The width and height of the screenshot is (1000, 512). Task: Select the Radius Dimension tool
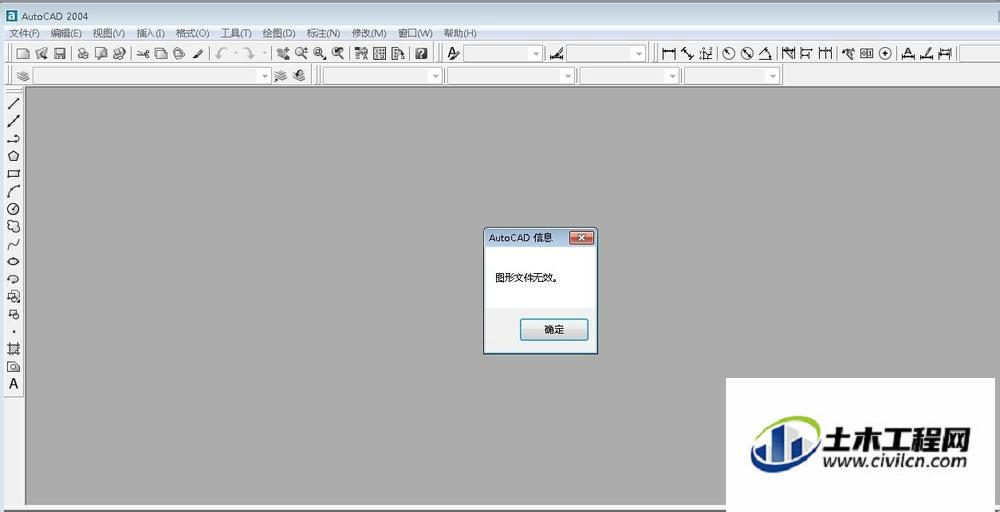(728, 54)
